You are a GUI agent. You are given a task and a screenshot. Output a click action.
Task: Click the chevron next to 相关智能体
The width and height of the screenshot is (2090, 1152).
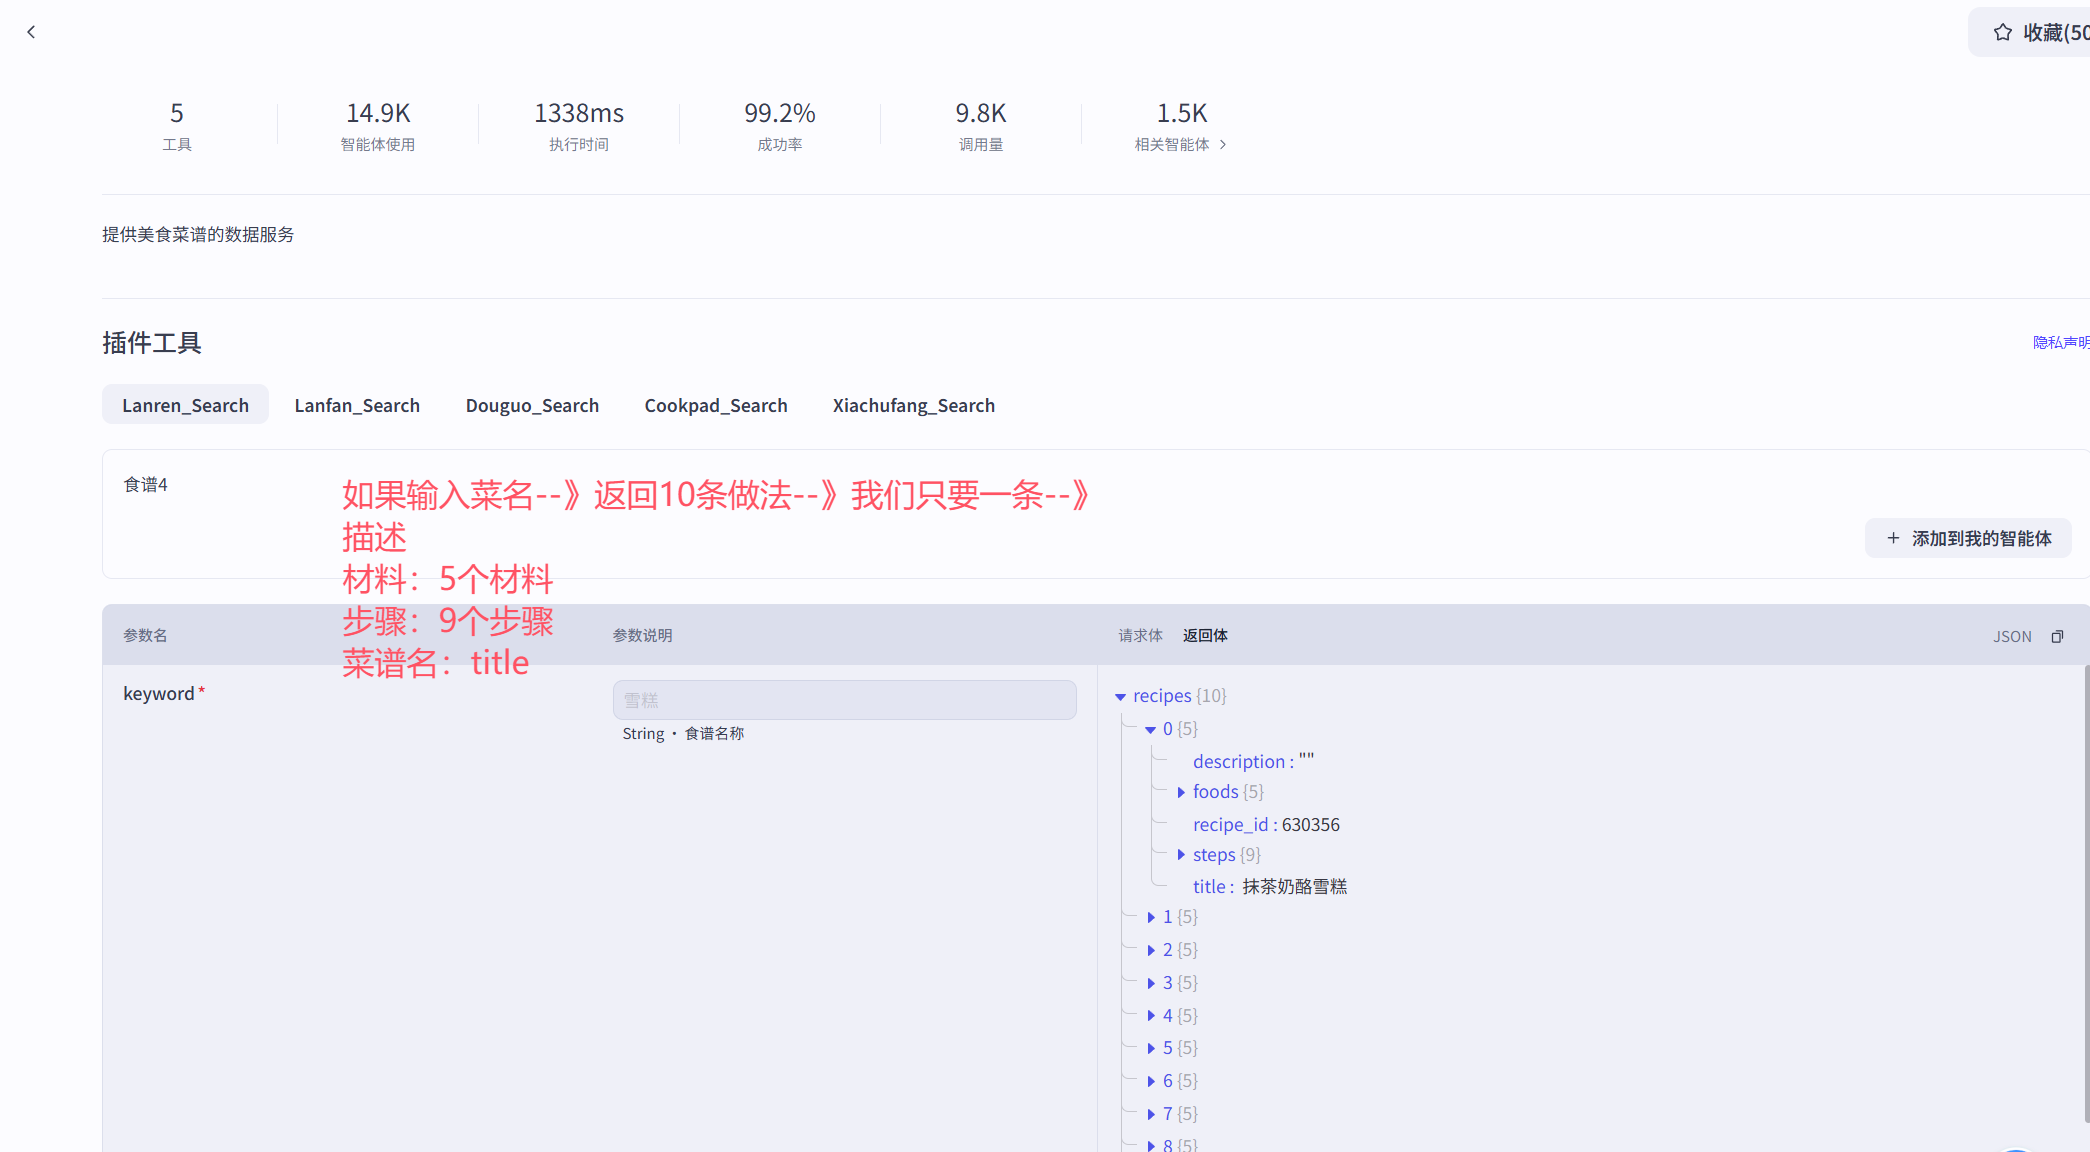[1223, 145]
